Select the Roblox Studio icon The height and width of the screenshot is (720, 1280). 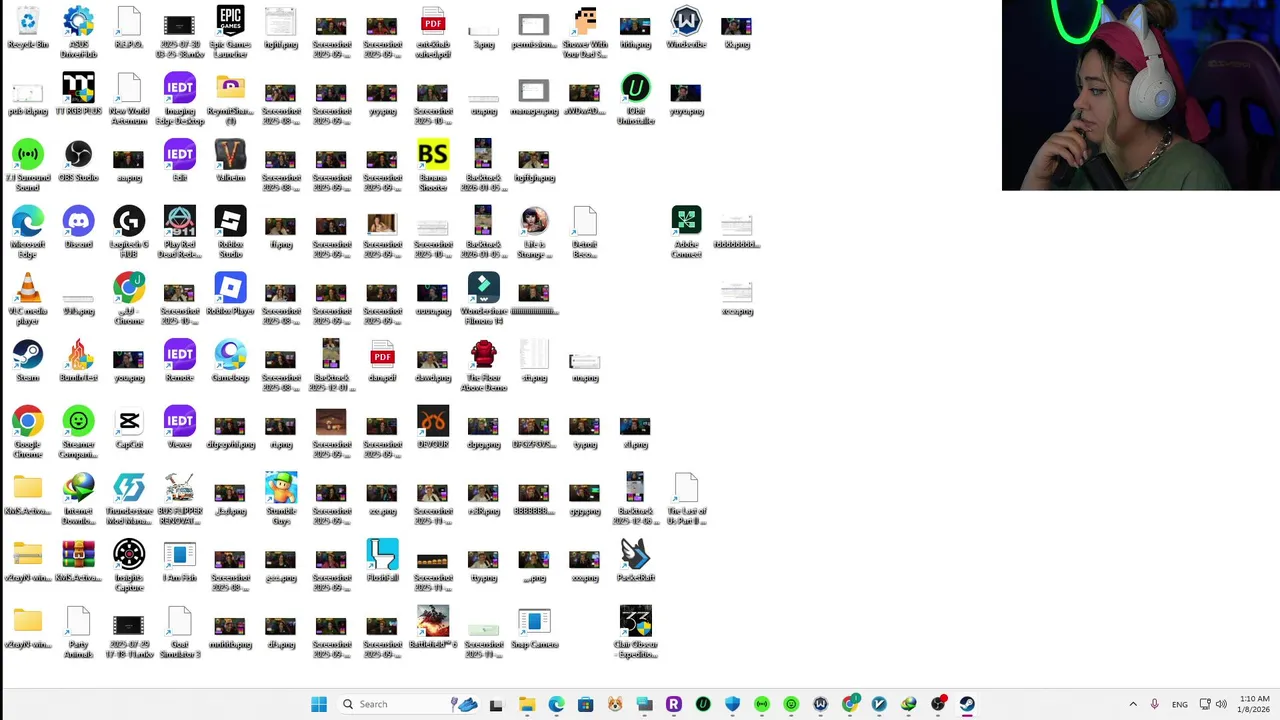[x=230, y=232]
